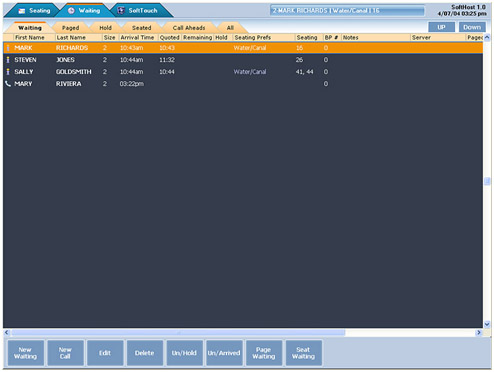
Task: Select the RICHARDS last name cell
Action: coord(72,48)
